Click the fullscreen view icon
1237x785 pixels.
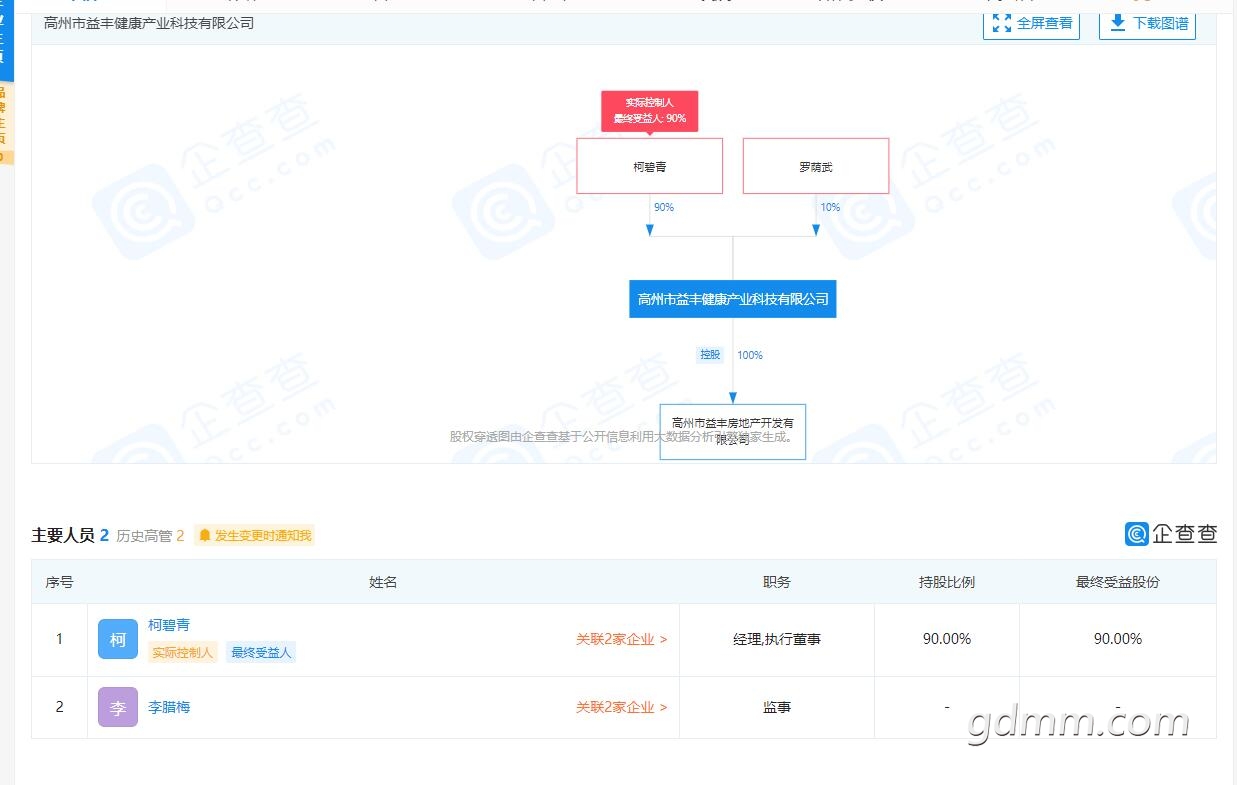[1002, 23]
